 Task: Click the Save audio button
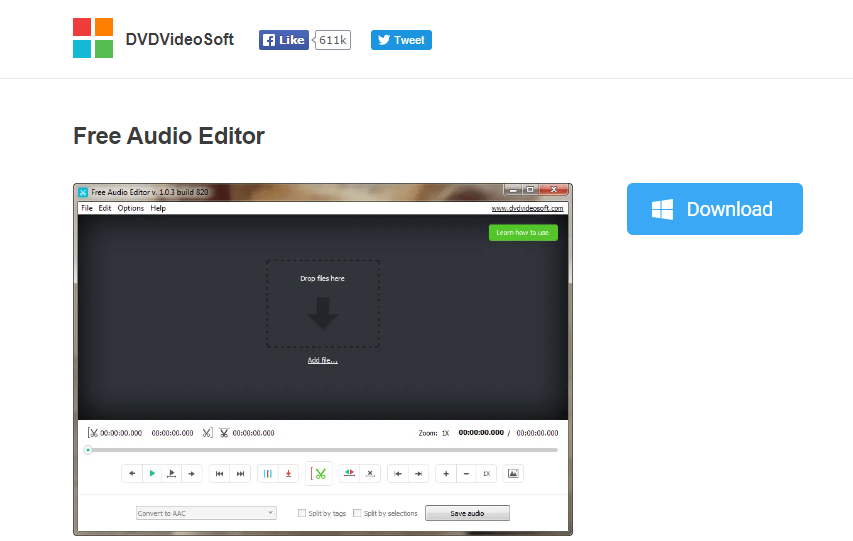click(x=467, y=513)
